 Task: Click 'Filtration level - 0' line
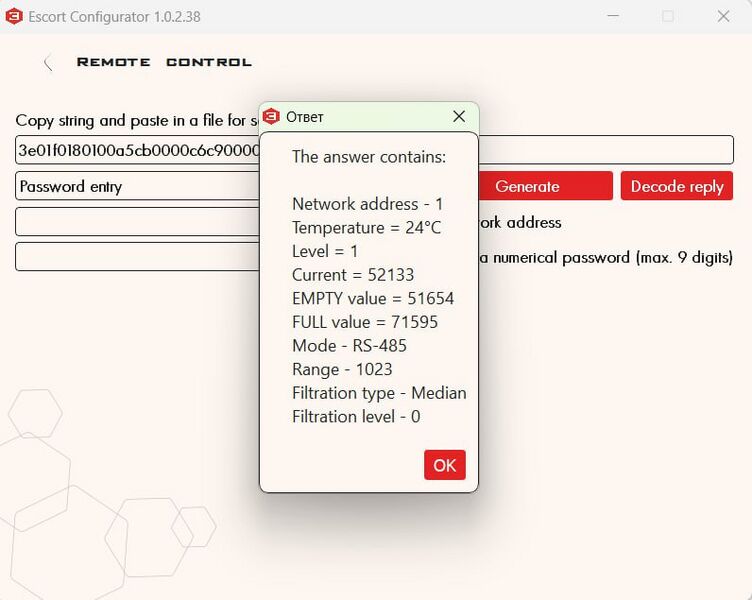coord(356,416)
